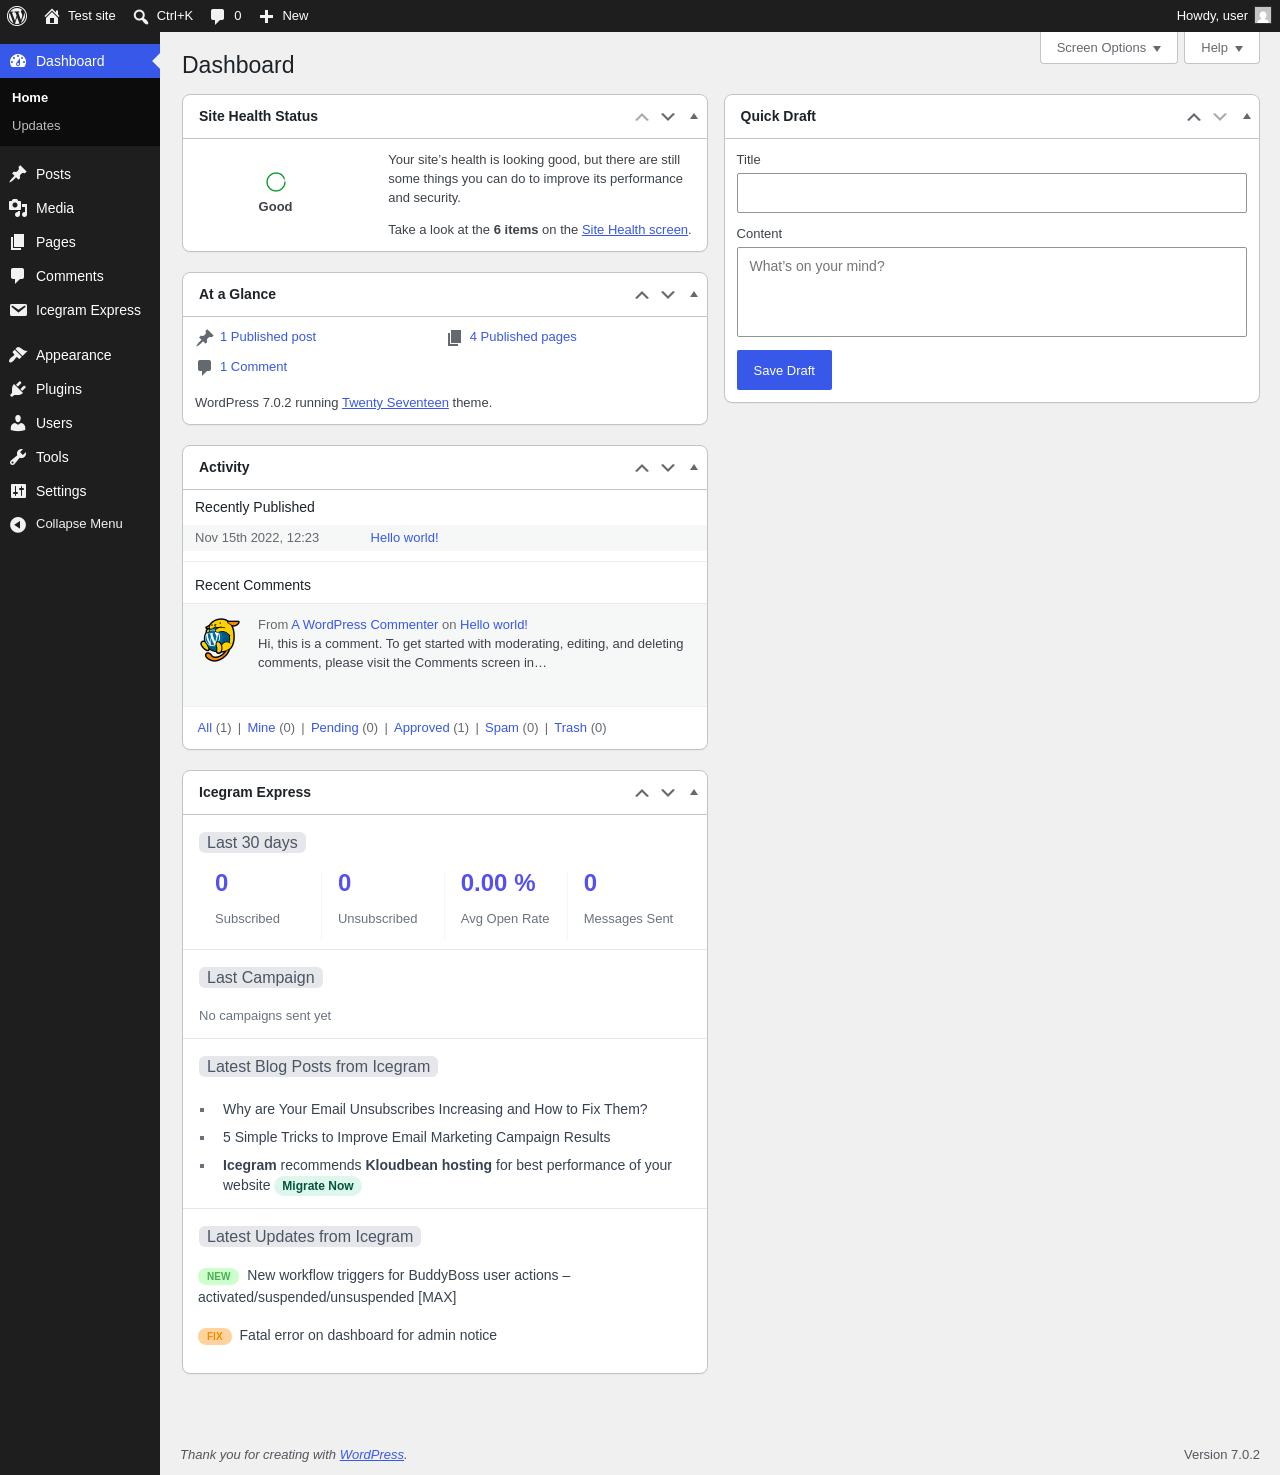The height and width of the screenshot is (1475, 1280).
Task: Move Activity widget down
Action: tap(668, 468)
